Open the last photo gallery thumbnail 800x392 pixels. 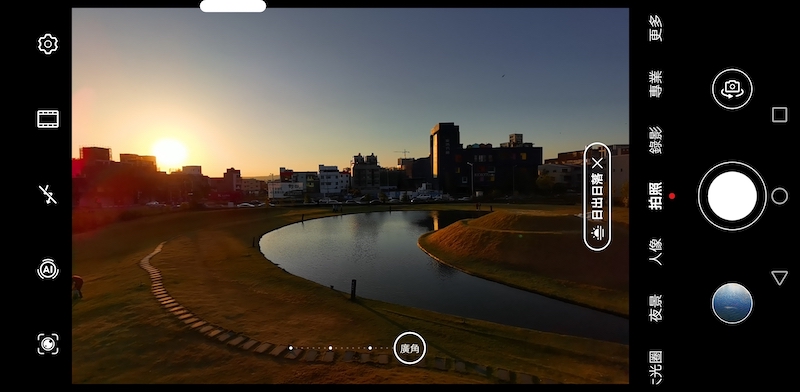pyautogui.click(x=732, y=303)
